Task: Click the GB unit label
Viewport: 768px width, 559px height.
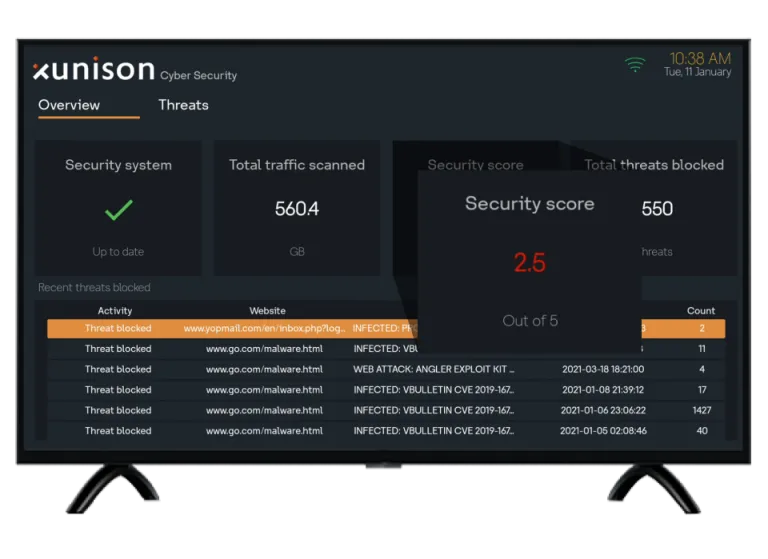Action: (x=297, y=252)
